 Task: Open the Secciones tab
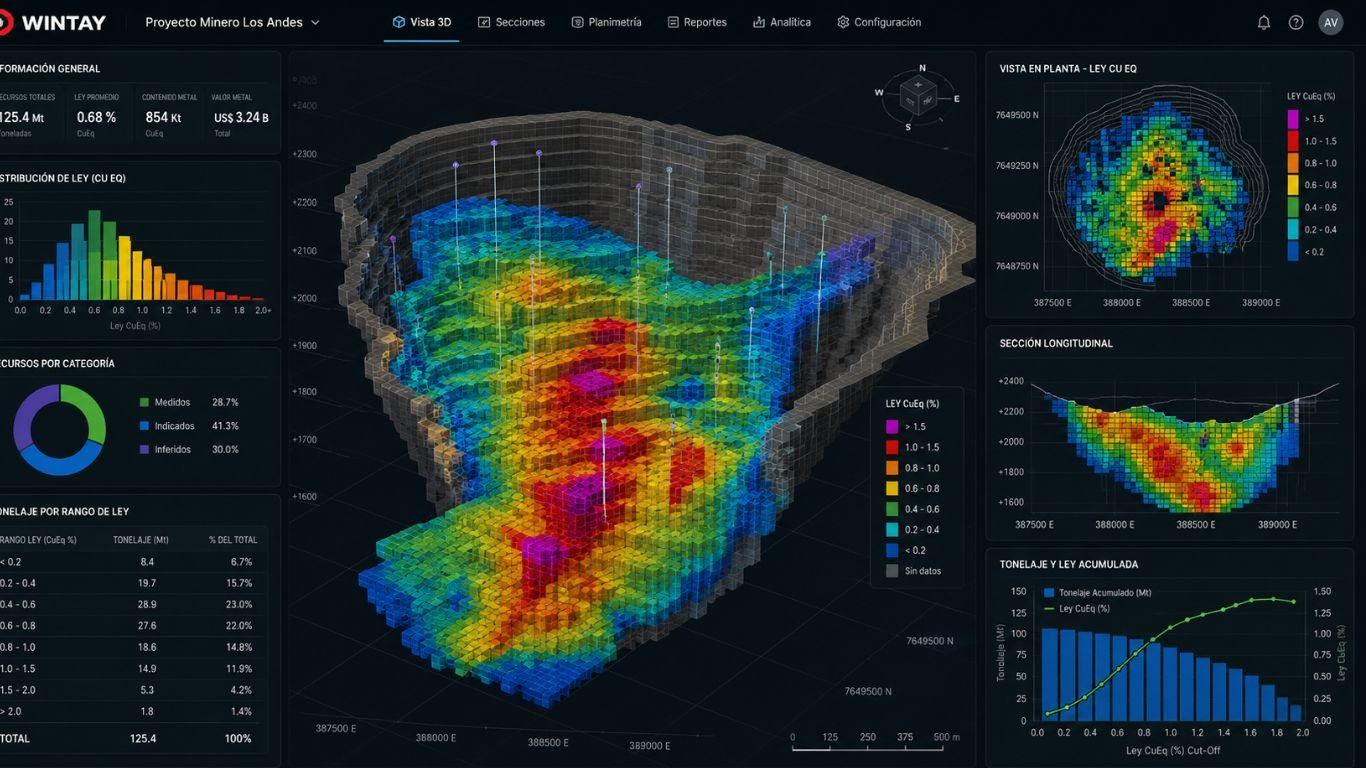coord(511,22)
